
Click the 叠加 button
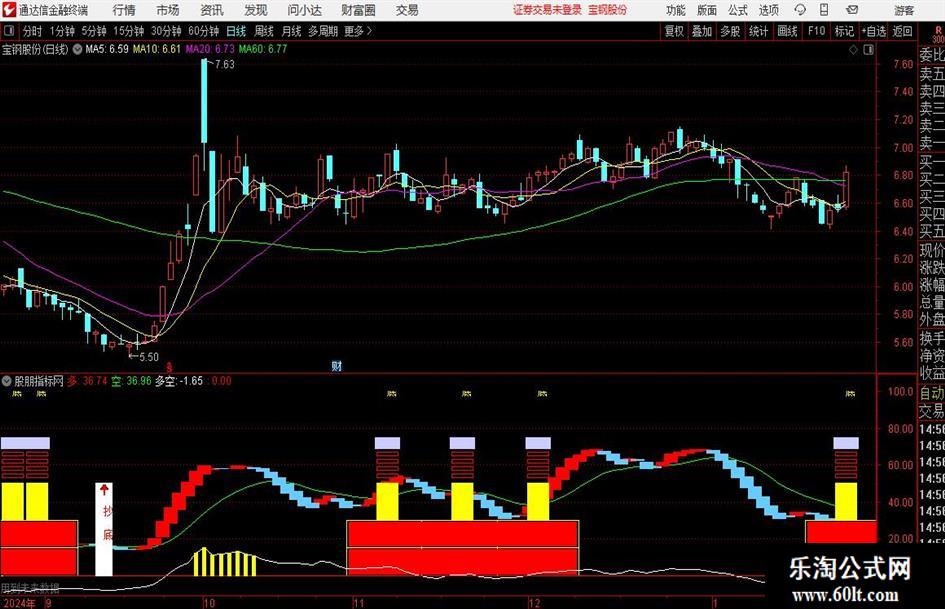(x=702, y=31)
